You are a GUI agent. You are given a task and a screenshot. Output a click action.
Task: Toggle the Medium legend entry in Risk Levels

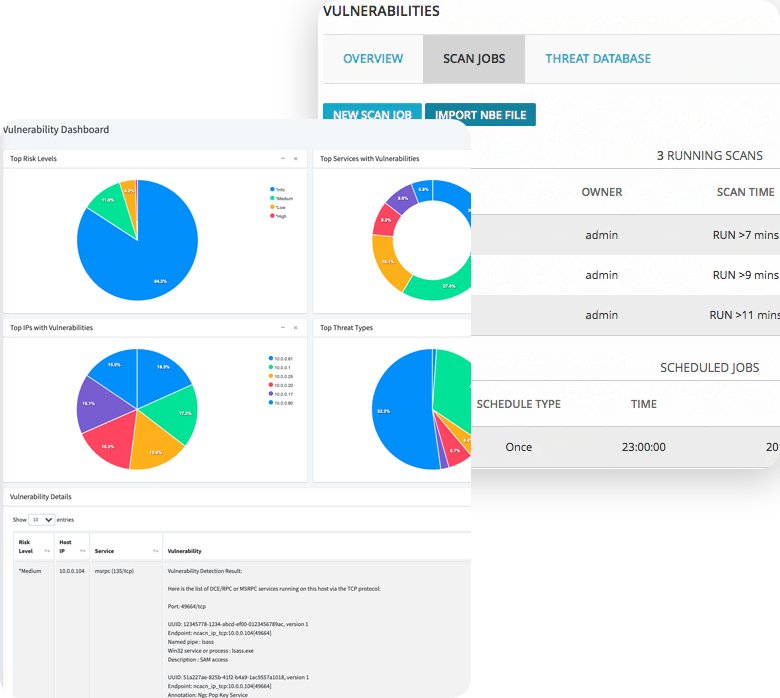[x=282, y=199]
